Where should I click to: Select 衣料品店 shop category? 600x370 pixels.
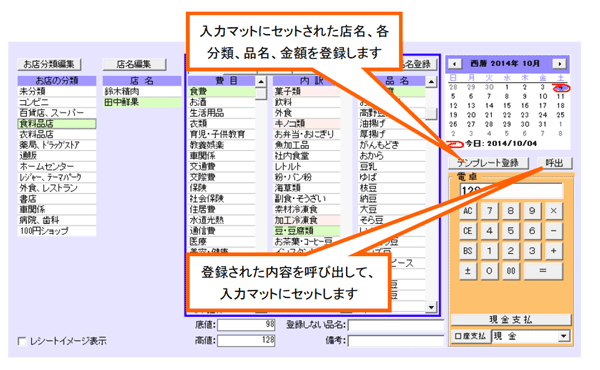point(57,134)
